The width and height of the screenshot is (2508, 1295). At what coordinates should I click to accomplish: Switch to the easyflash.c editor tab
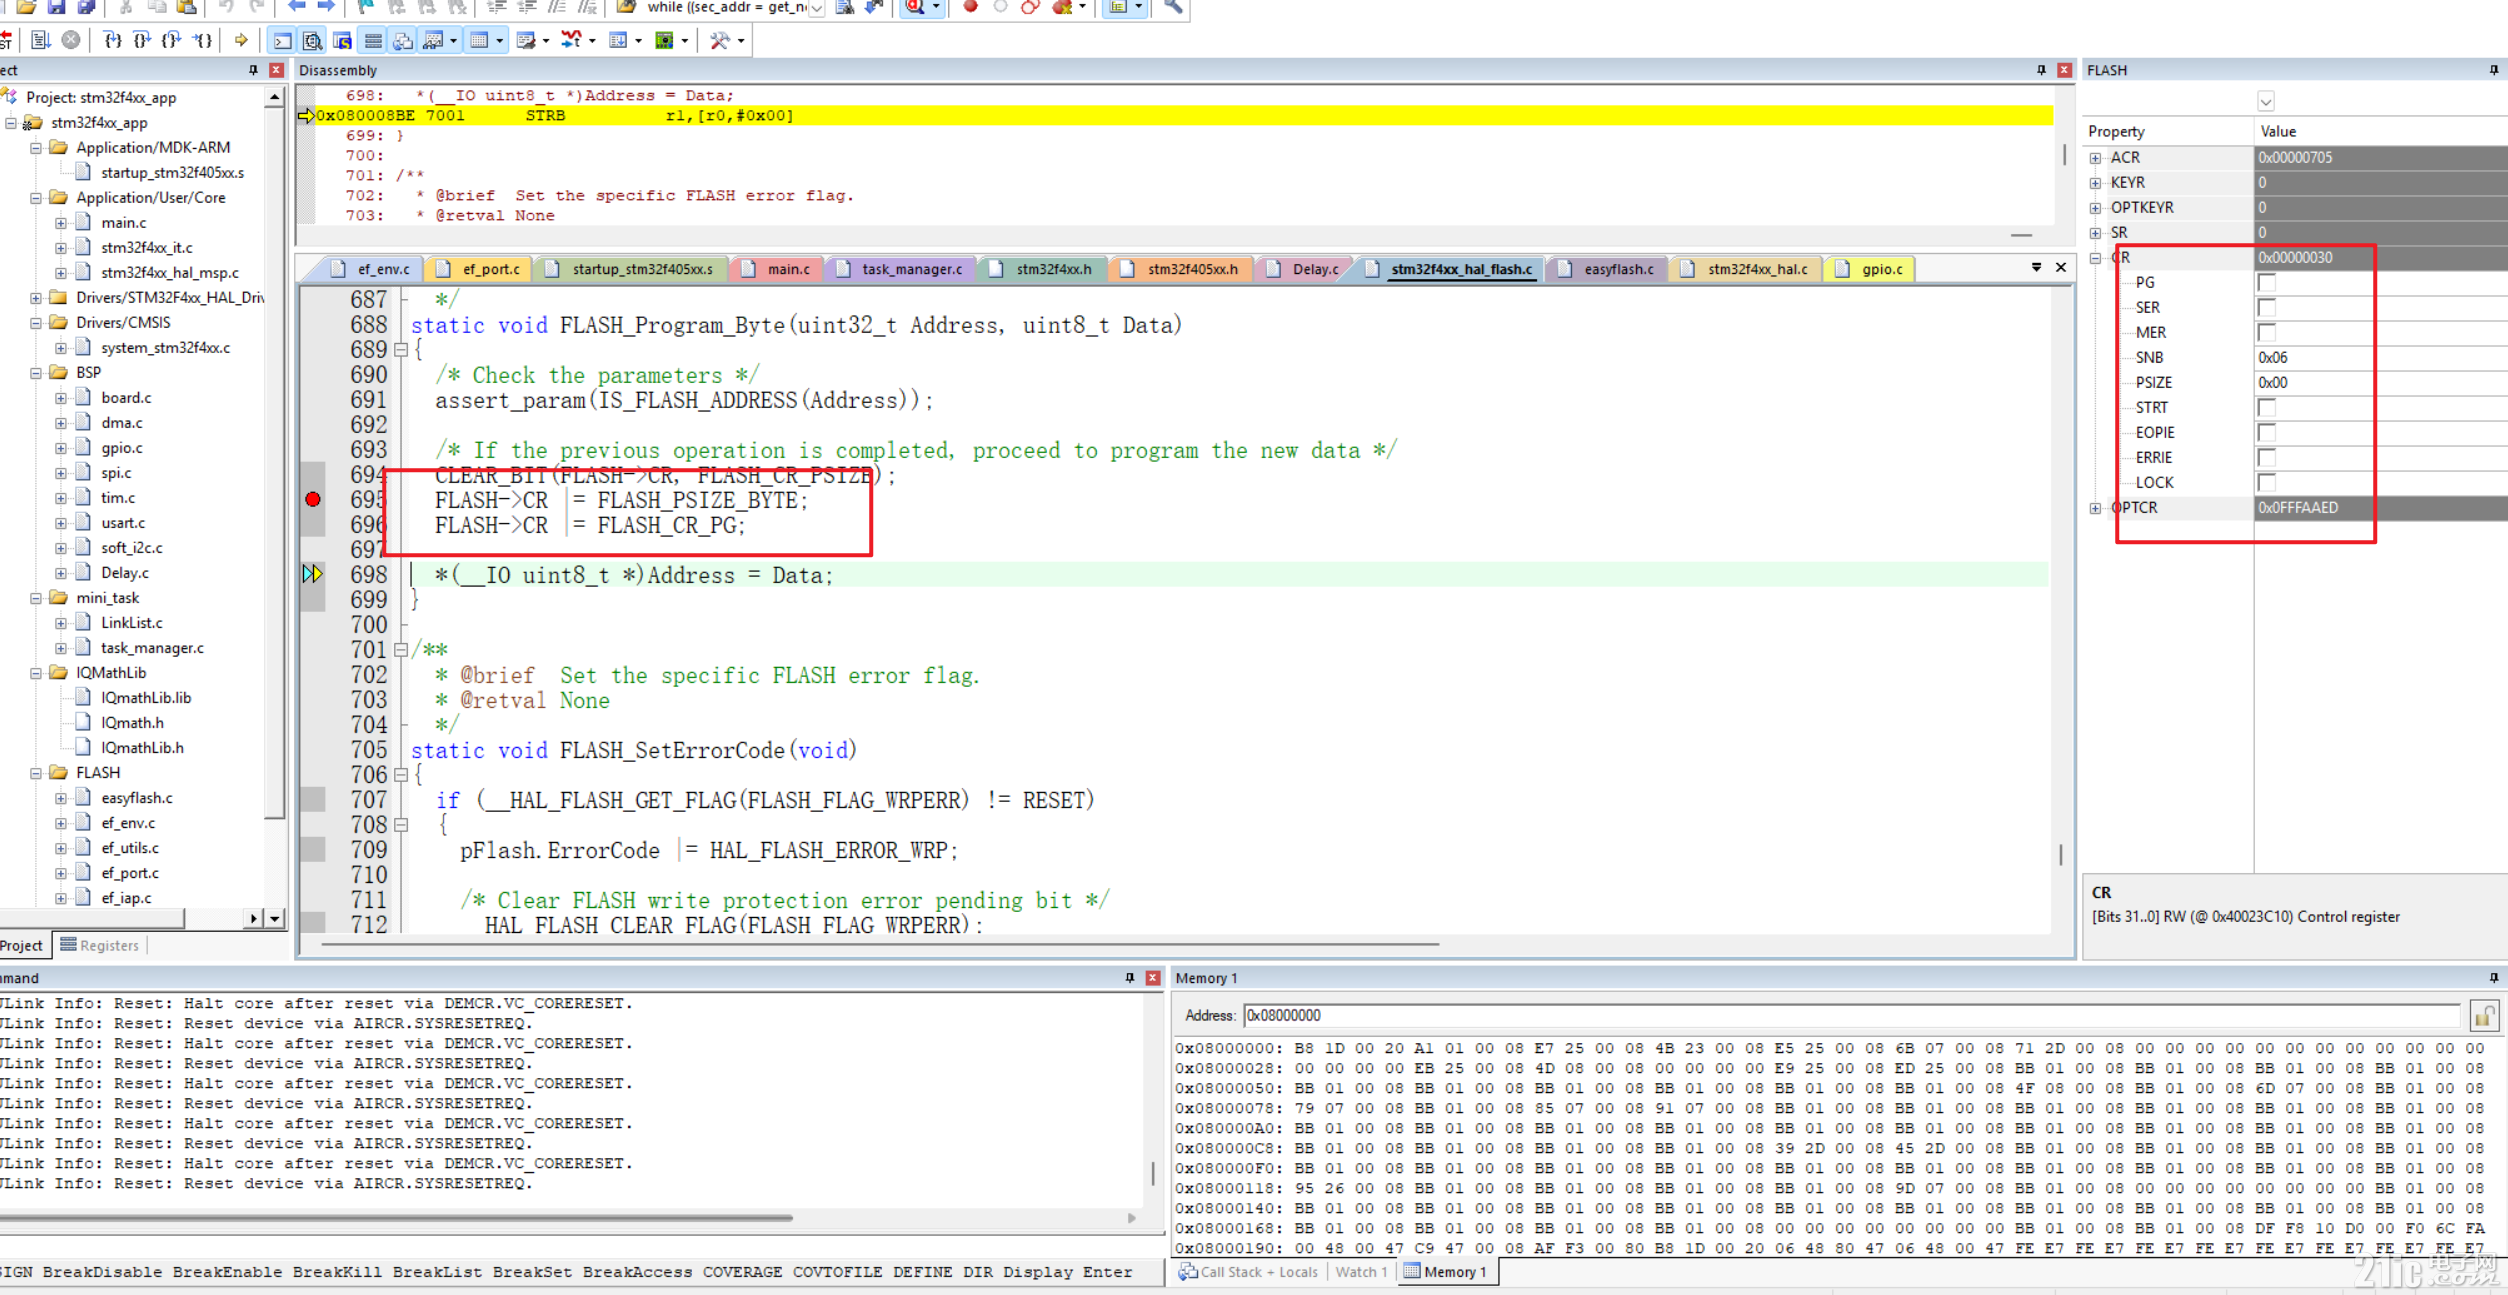[1607, 269]
